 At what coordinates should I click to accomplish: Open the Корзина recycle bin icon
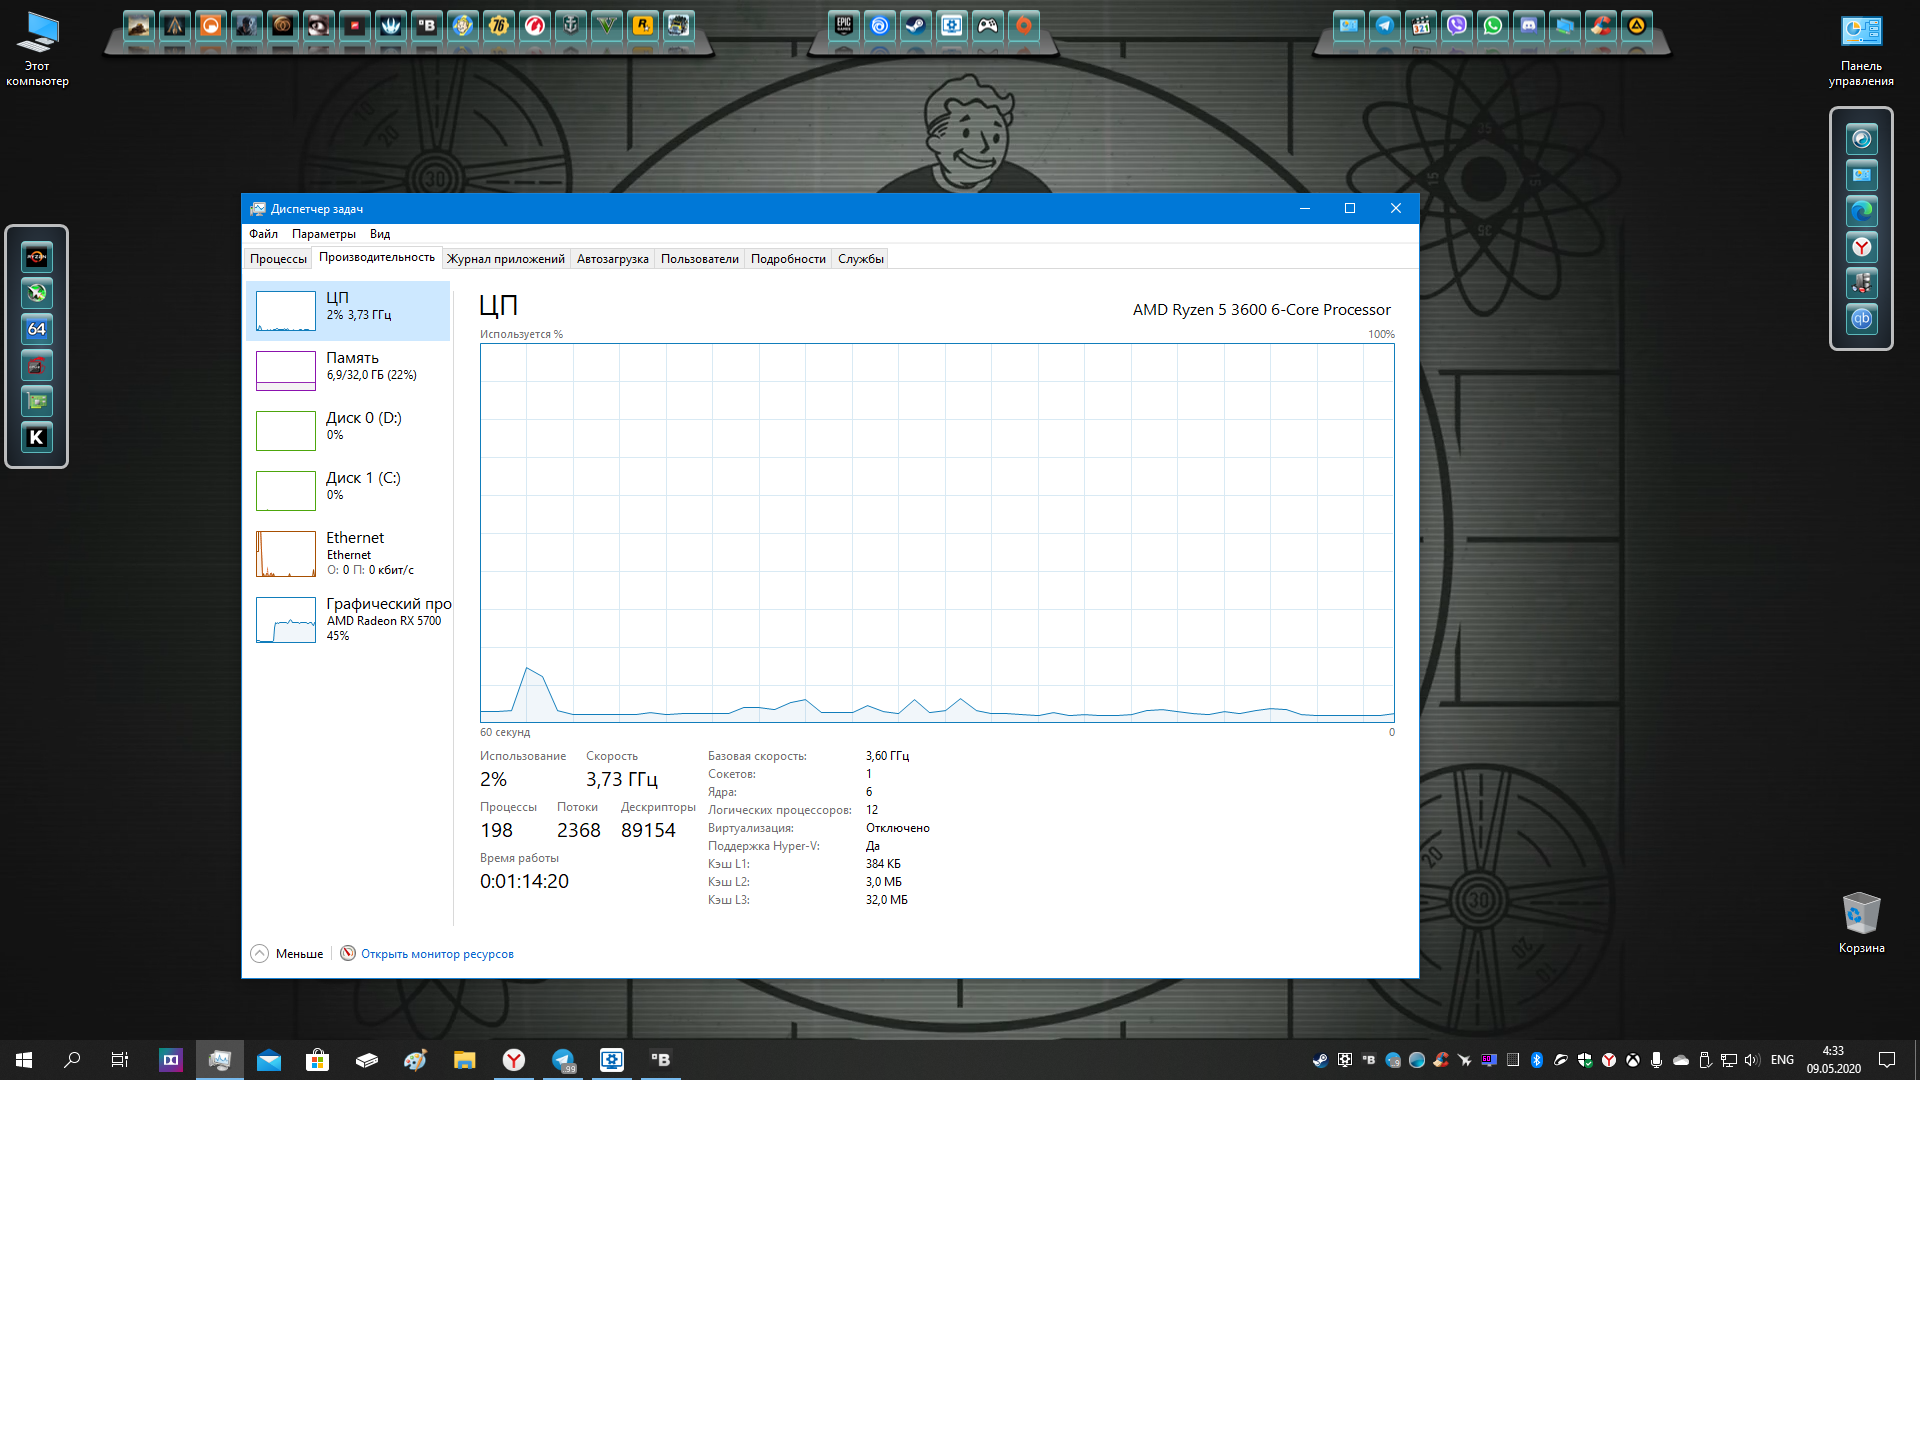1861,923
